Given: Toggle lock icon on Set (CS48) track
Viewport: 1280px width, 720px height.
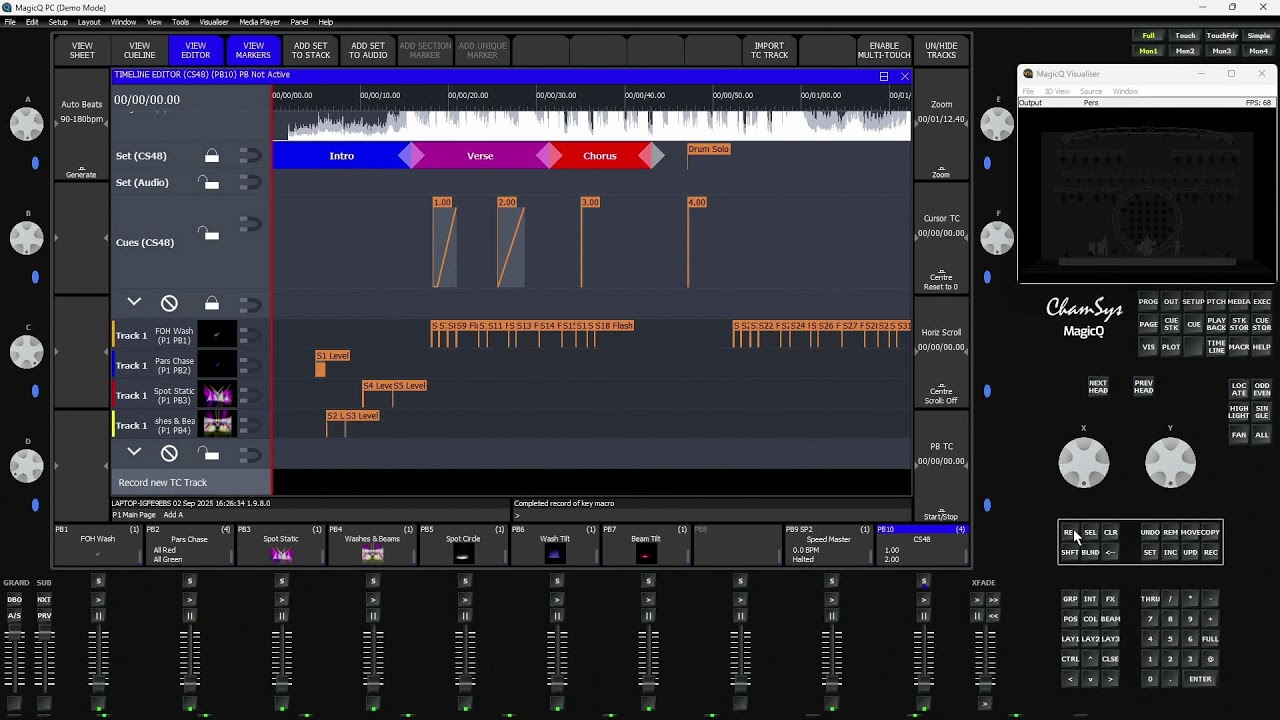Looking at the screenshot, I should tap(212, 156).
